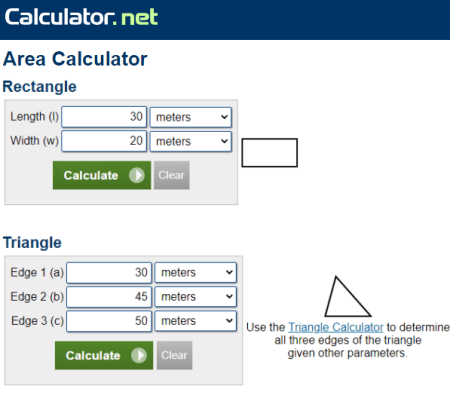Viewport: 450px width, 398px height.
Task: Expand the Edge 1 (a) units dropdown
Action: click(x=196, y=273)
